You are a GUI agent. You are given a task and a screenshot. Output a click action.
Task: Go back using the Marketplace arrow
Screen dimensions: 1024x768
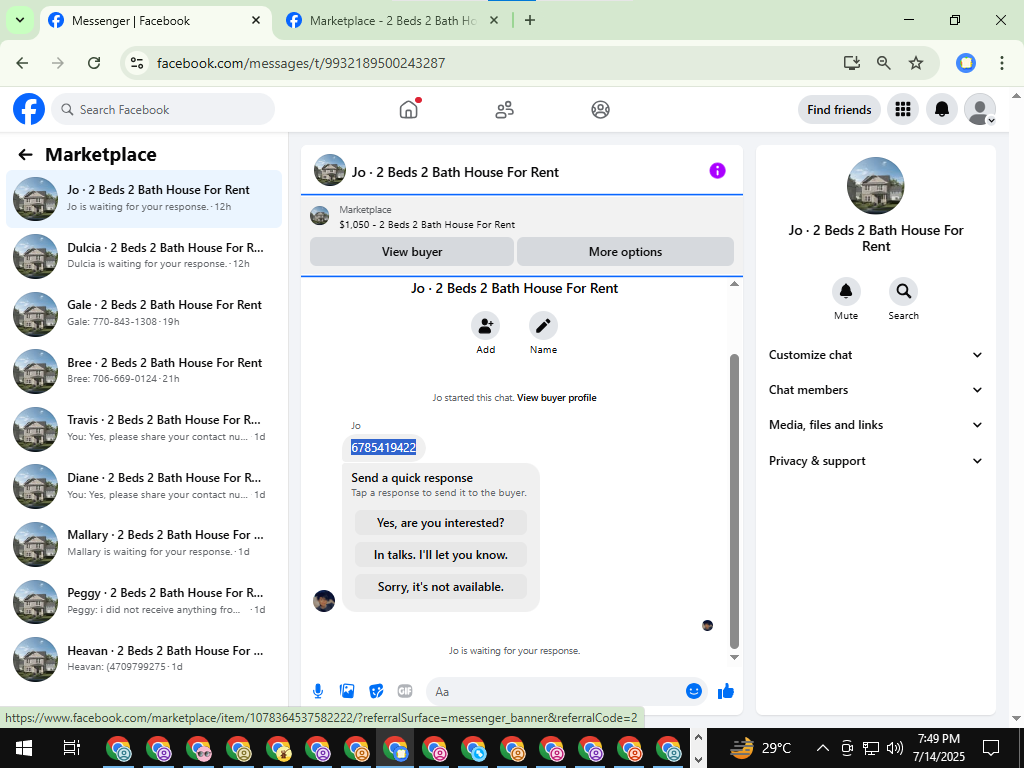click(x=25, y=155)
